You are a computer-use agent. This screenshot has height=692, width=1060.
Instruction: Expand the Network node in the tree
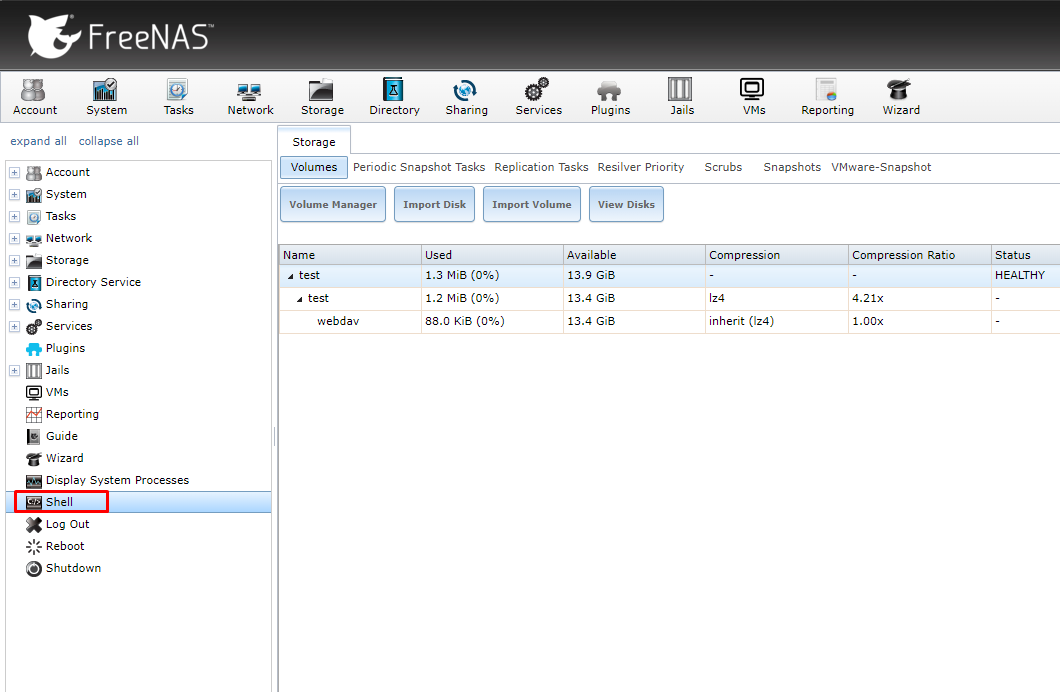(x=14, y=239)
